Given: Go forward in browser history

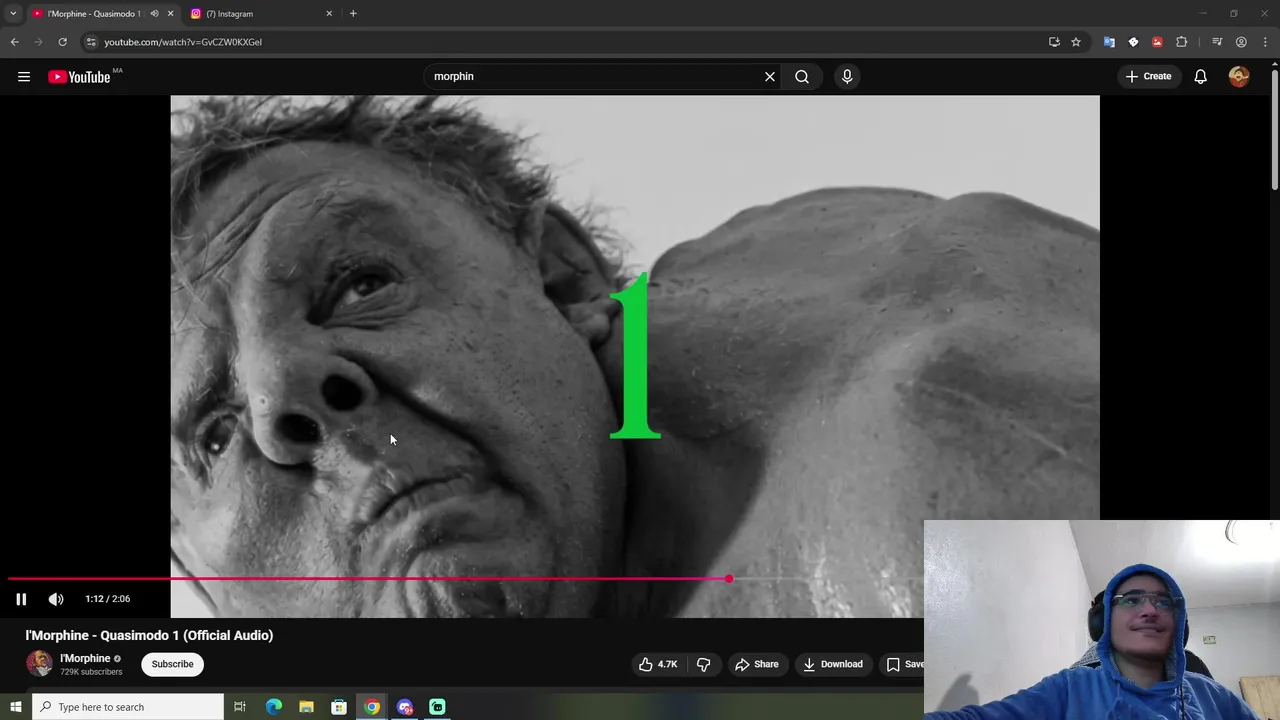Looking at the screenshot, I should [39, 42].
